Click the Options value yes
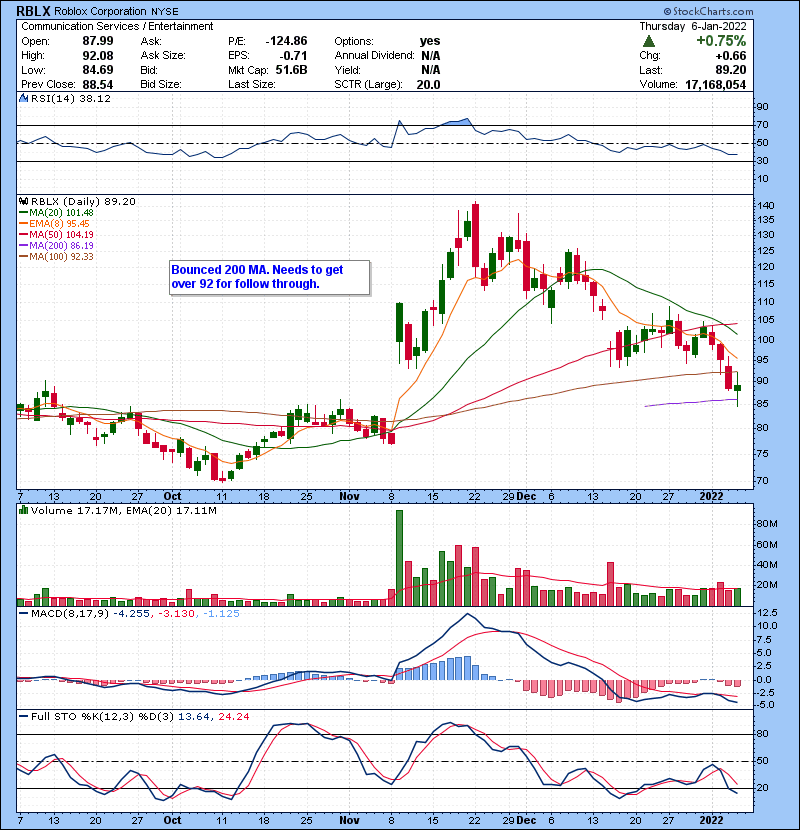800x830 pixels. point(430,41)
